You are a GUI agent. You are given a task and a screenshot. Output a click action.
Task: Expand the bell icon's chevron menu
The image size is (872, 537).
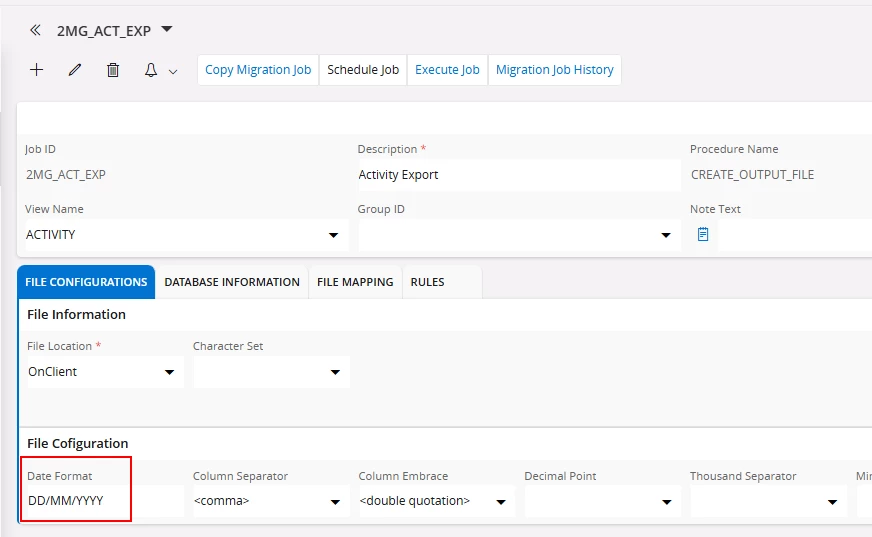[x=173, y=71]
